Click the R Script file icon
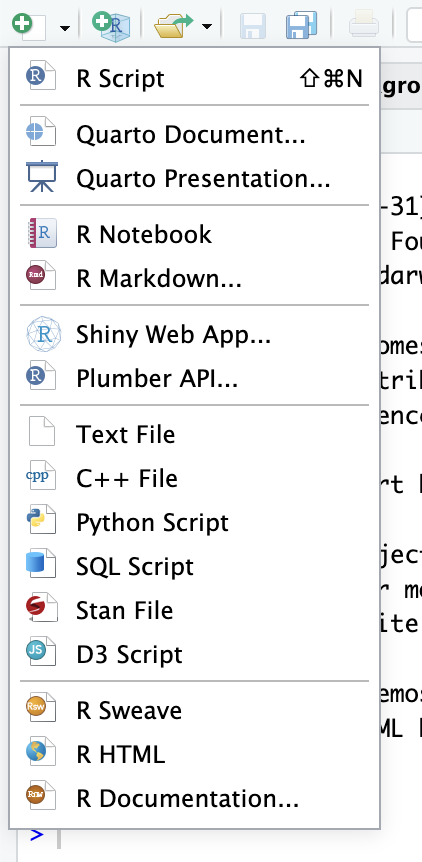The image size is (422, 862). 41,76
